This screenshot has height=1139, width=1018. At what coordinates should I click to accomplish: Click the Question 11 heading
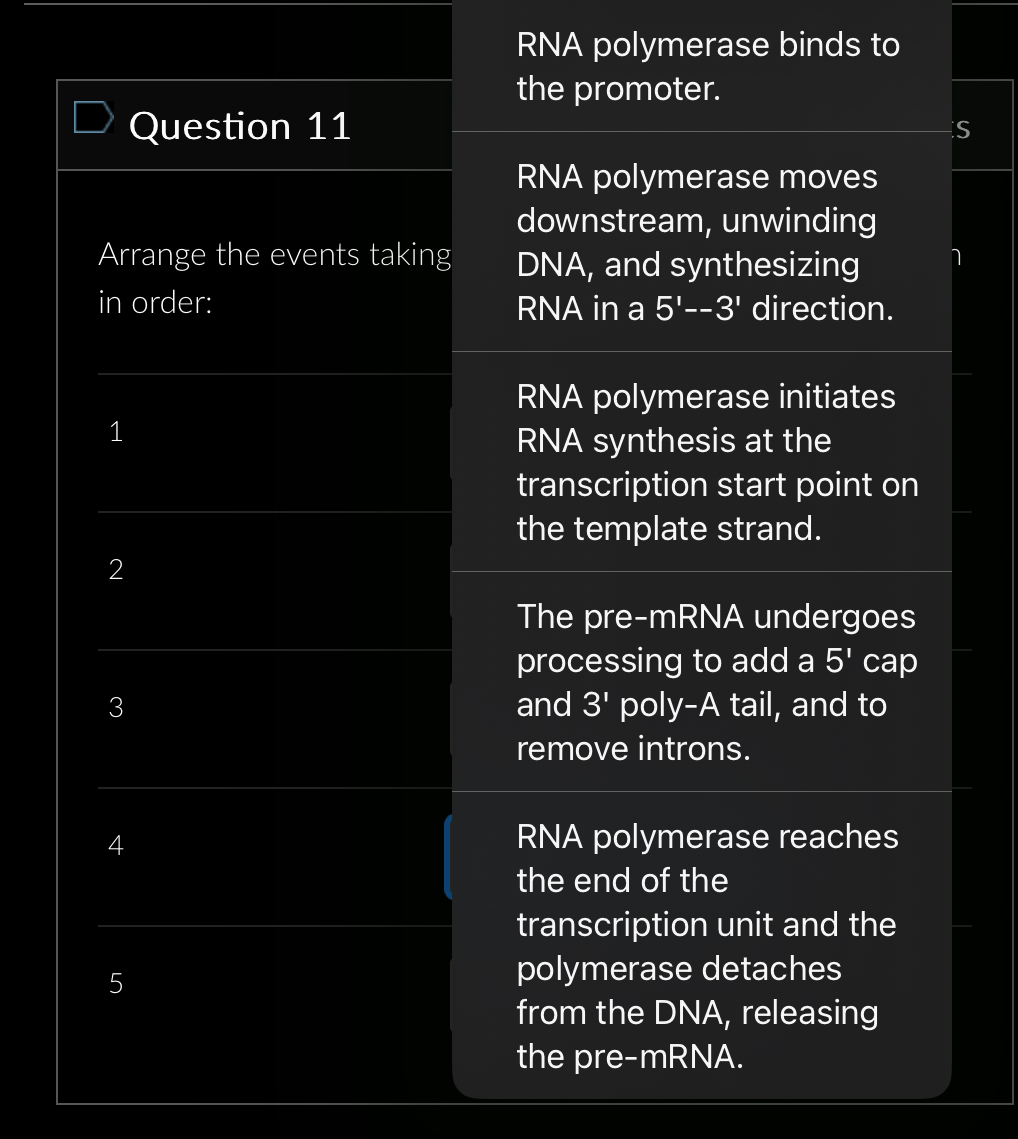tap(240, 126)
